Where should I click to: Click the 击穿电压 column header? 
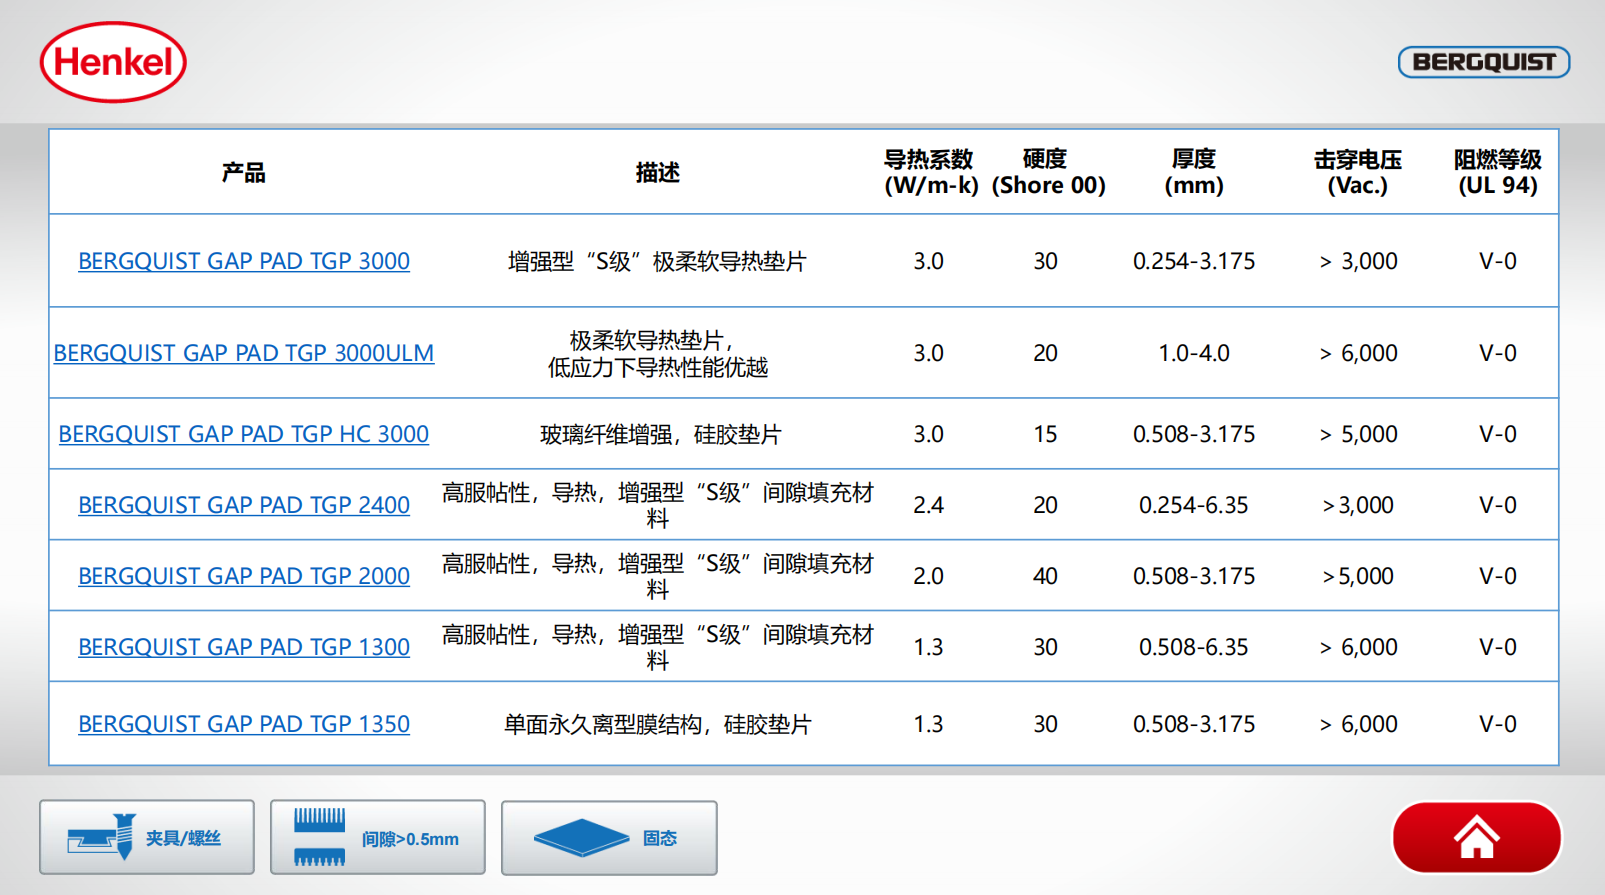pos(1357,172)
